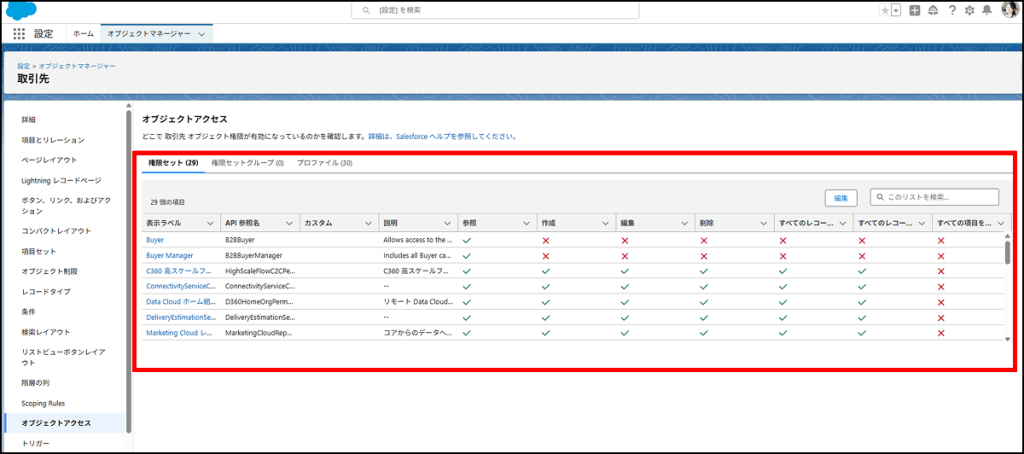This screenshot has width=1024, height=454.
Task: Open 作成 column dropdown arrow
Action: pyautogui.click(x=605, y=223)
